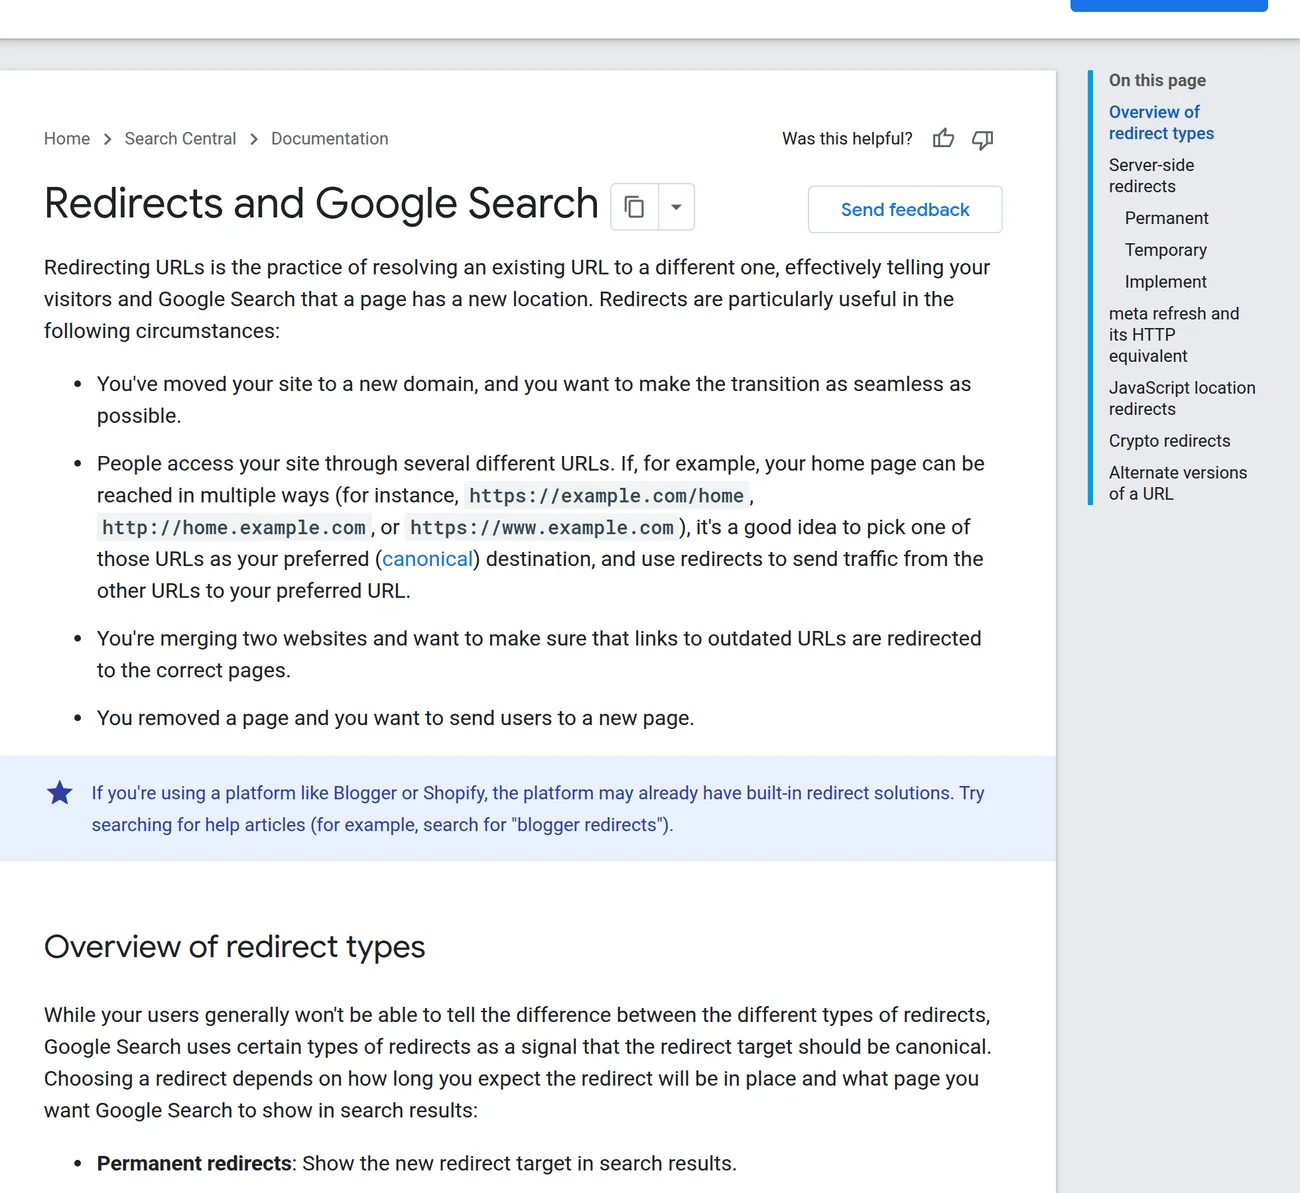Open Documentation breadcrumb link
The width and height of the screenshot is (1300, 1193).
[x=330, y=139]
